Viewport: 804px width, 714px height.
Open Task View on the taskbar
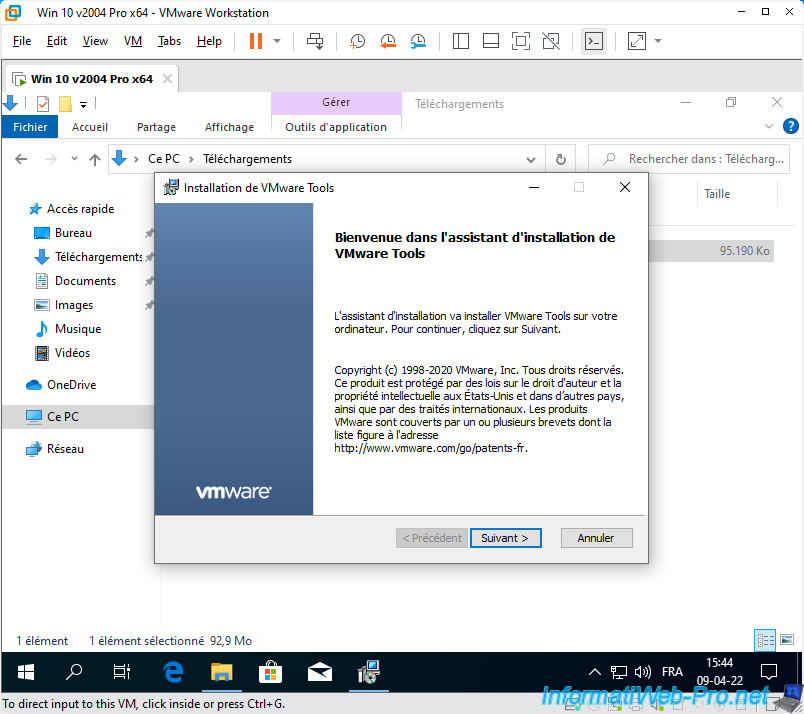122,672
